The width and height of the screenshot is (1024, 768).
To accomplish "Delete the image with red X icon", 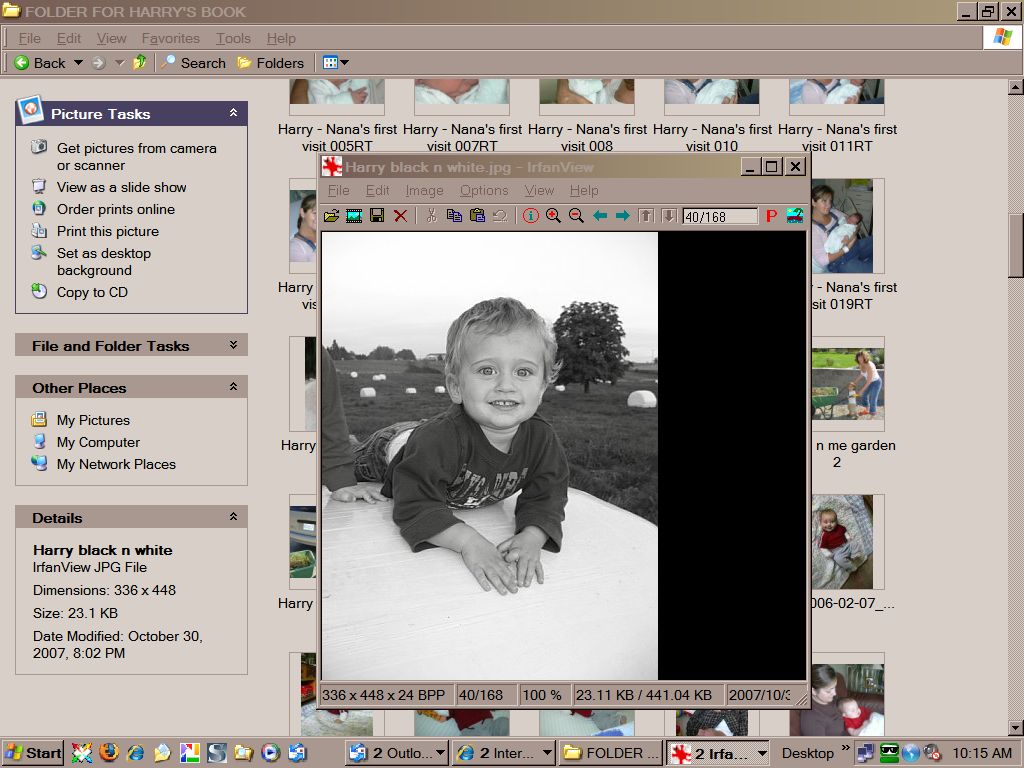I will (400, 216).
